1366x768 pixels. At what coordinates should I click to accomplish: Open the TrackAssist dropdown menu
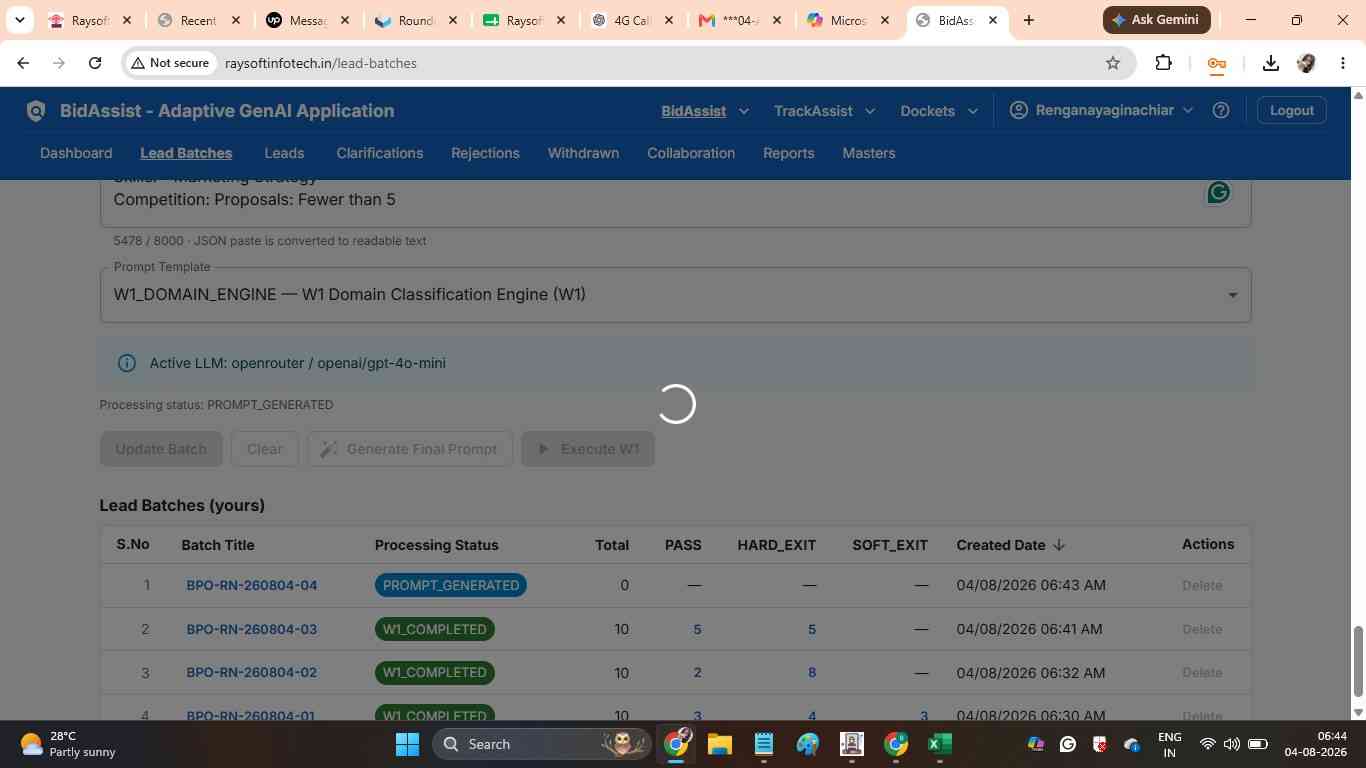(x=824, y=111)
